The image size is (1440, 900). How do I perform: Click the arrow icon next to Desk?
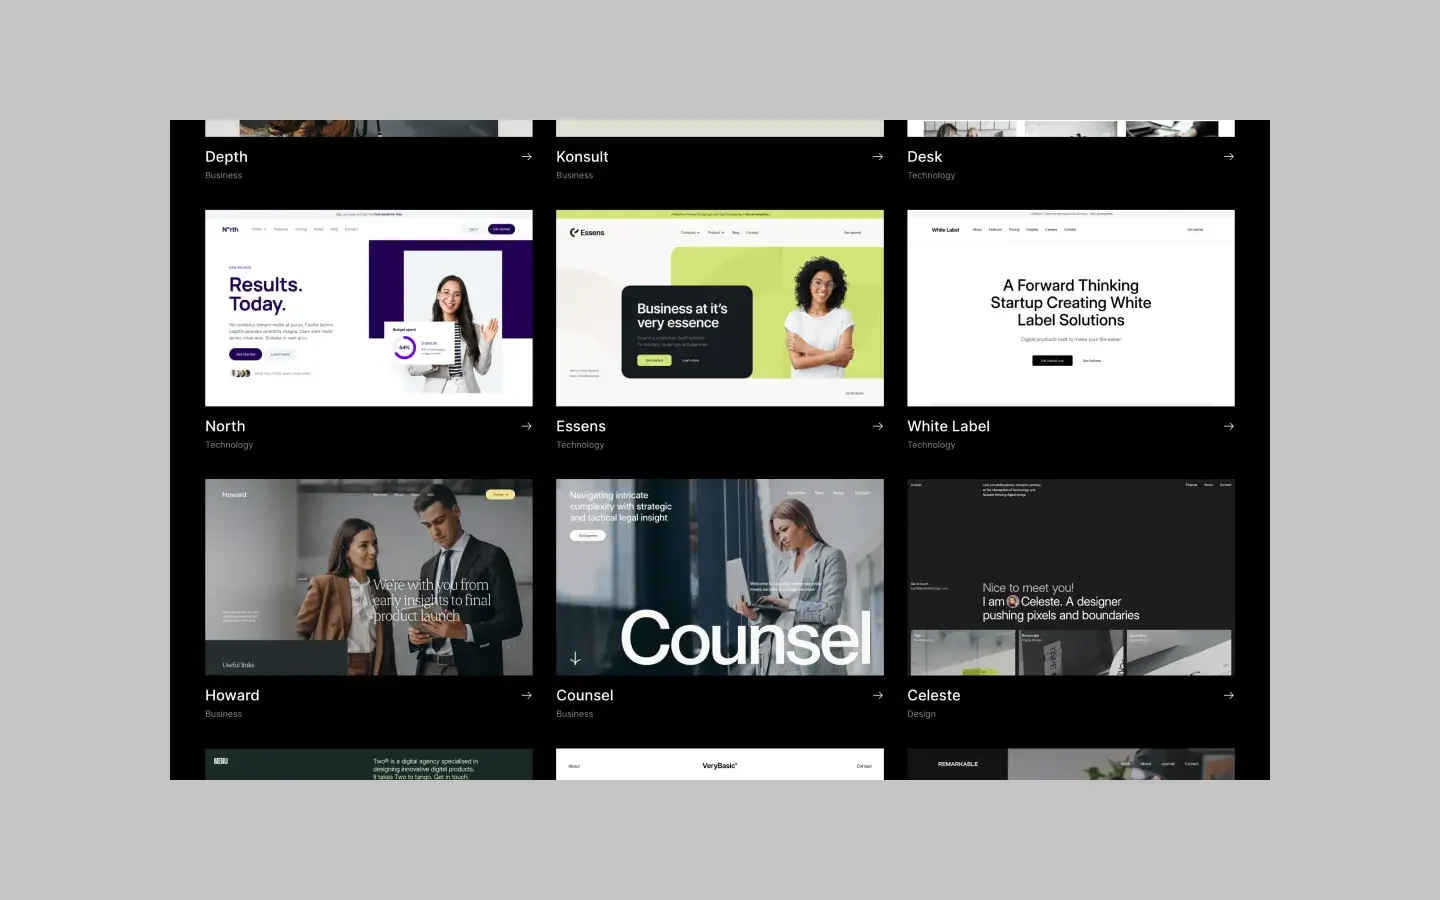point(1228,156)
